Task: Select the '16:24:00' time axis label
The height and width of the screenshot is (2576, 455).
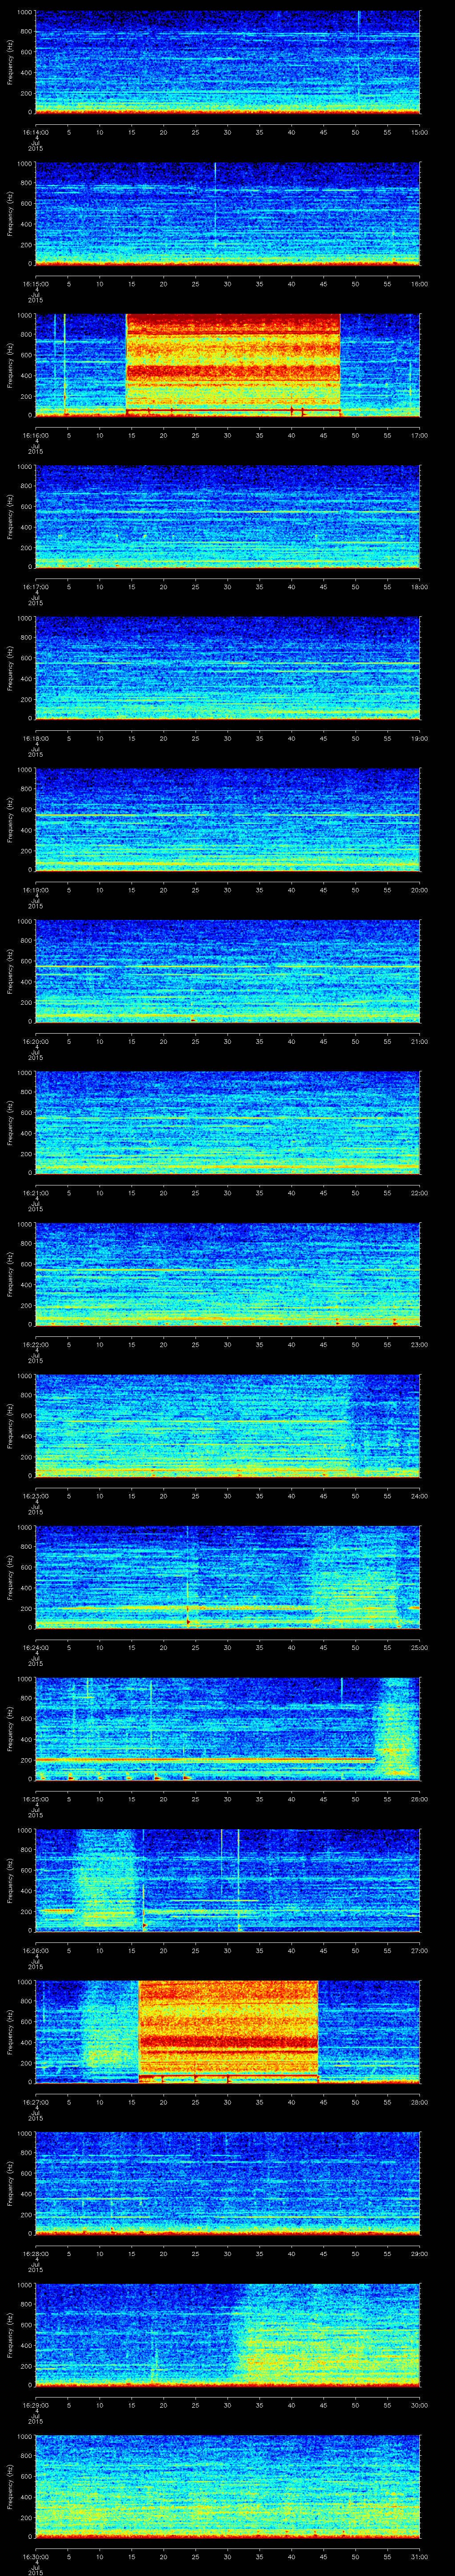Action: [35, 1648]
